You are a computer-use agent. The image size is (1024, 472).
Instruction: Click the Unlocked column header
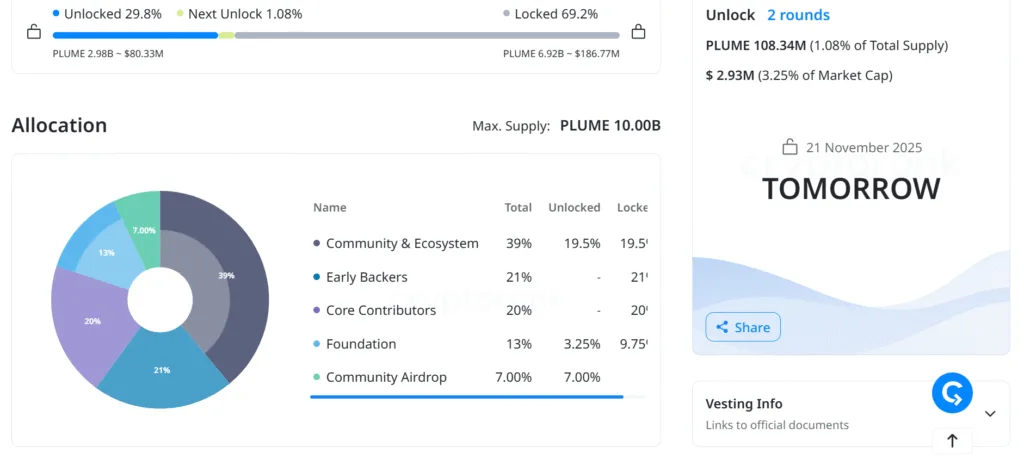(x=574, y=208)
